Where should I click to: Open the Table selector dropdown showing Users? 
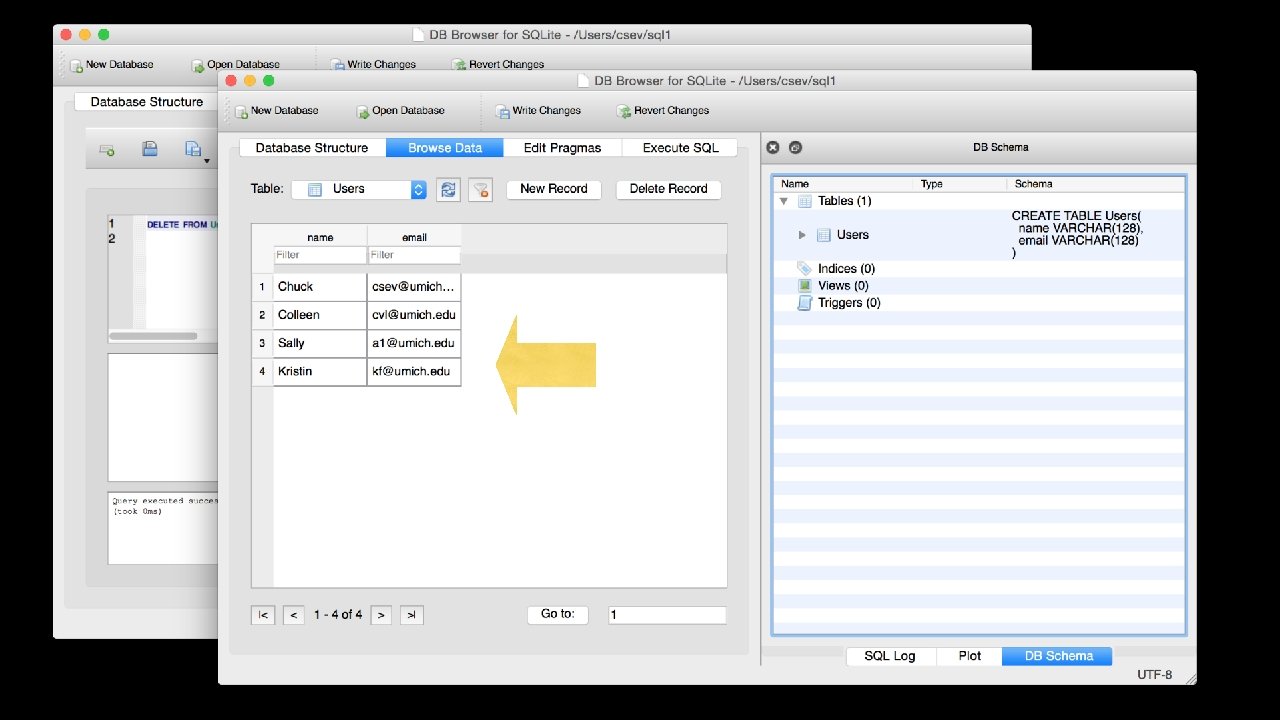coord(359,189)
